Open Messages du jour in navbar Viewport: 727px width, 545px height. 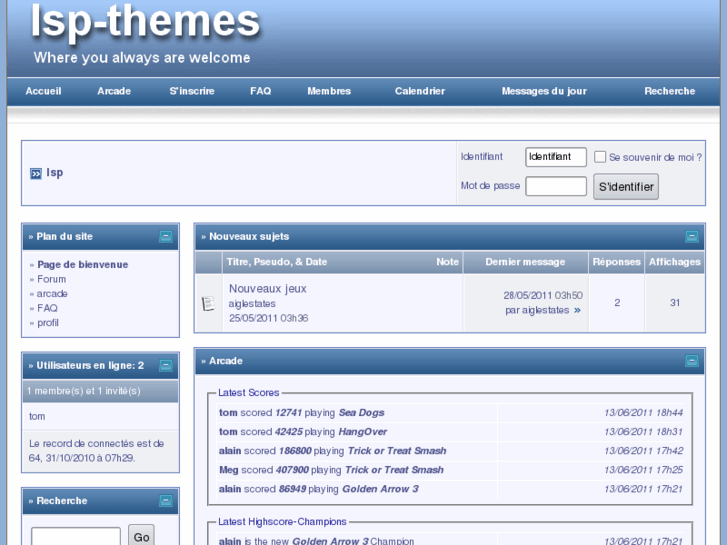click(x=544, y=91)
